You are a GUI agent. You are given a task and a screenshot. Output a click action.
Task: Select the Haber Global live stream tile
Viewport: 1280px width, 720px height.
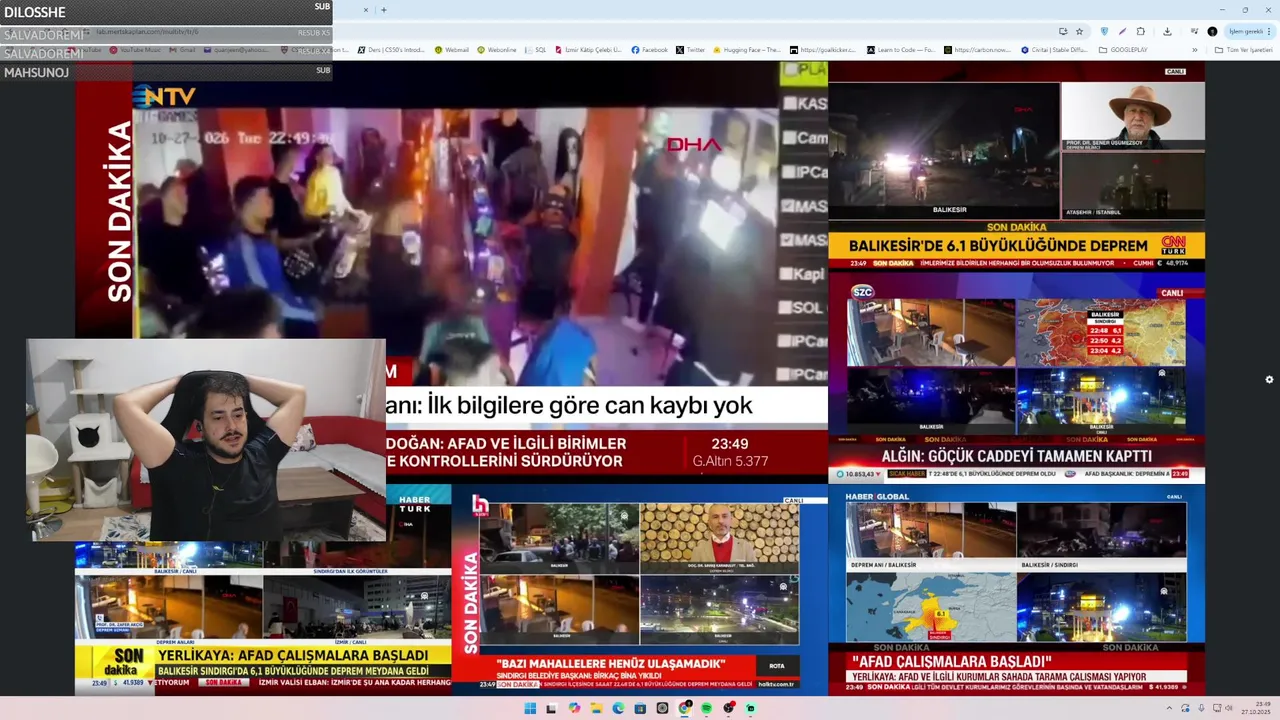pos(1016,590)
